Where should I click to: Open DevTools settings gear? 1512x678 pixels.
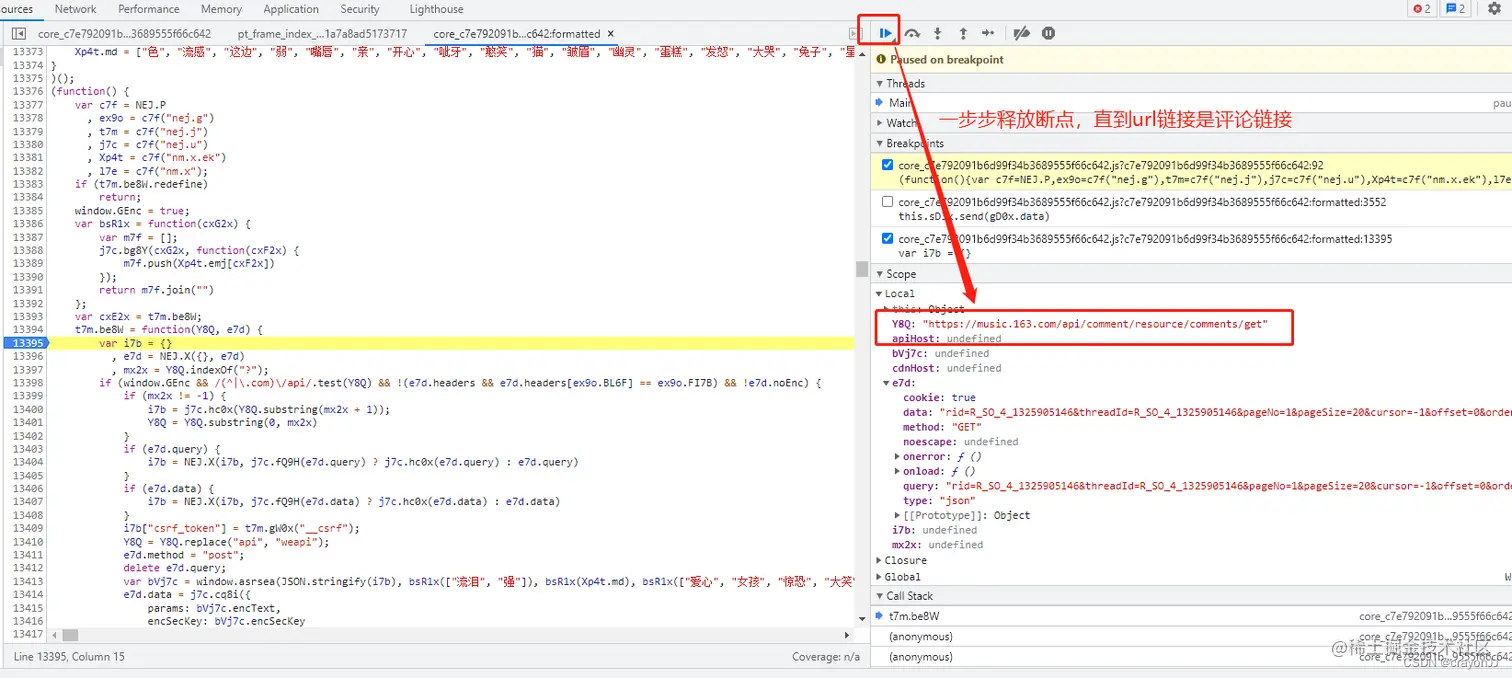click(1495, 9)
